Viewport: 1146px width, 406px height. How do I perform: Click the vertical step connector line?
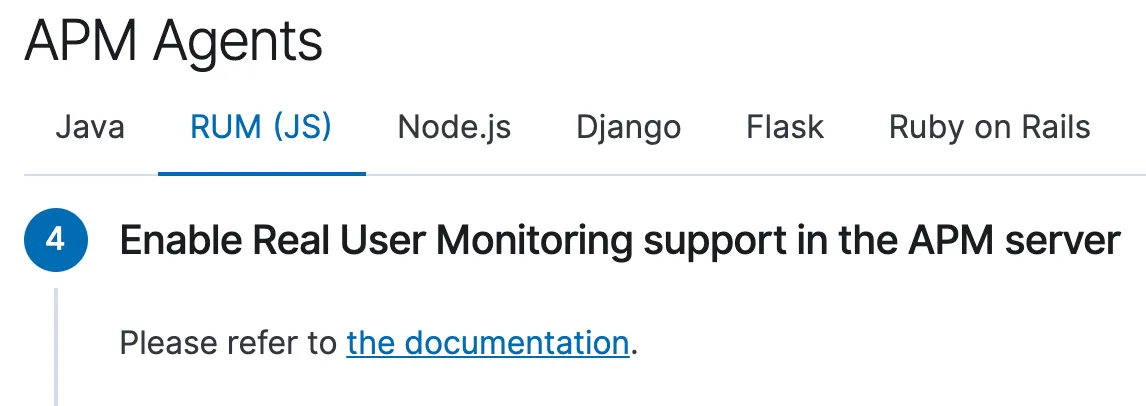(56, 346)
